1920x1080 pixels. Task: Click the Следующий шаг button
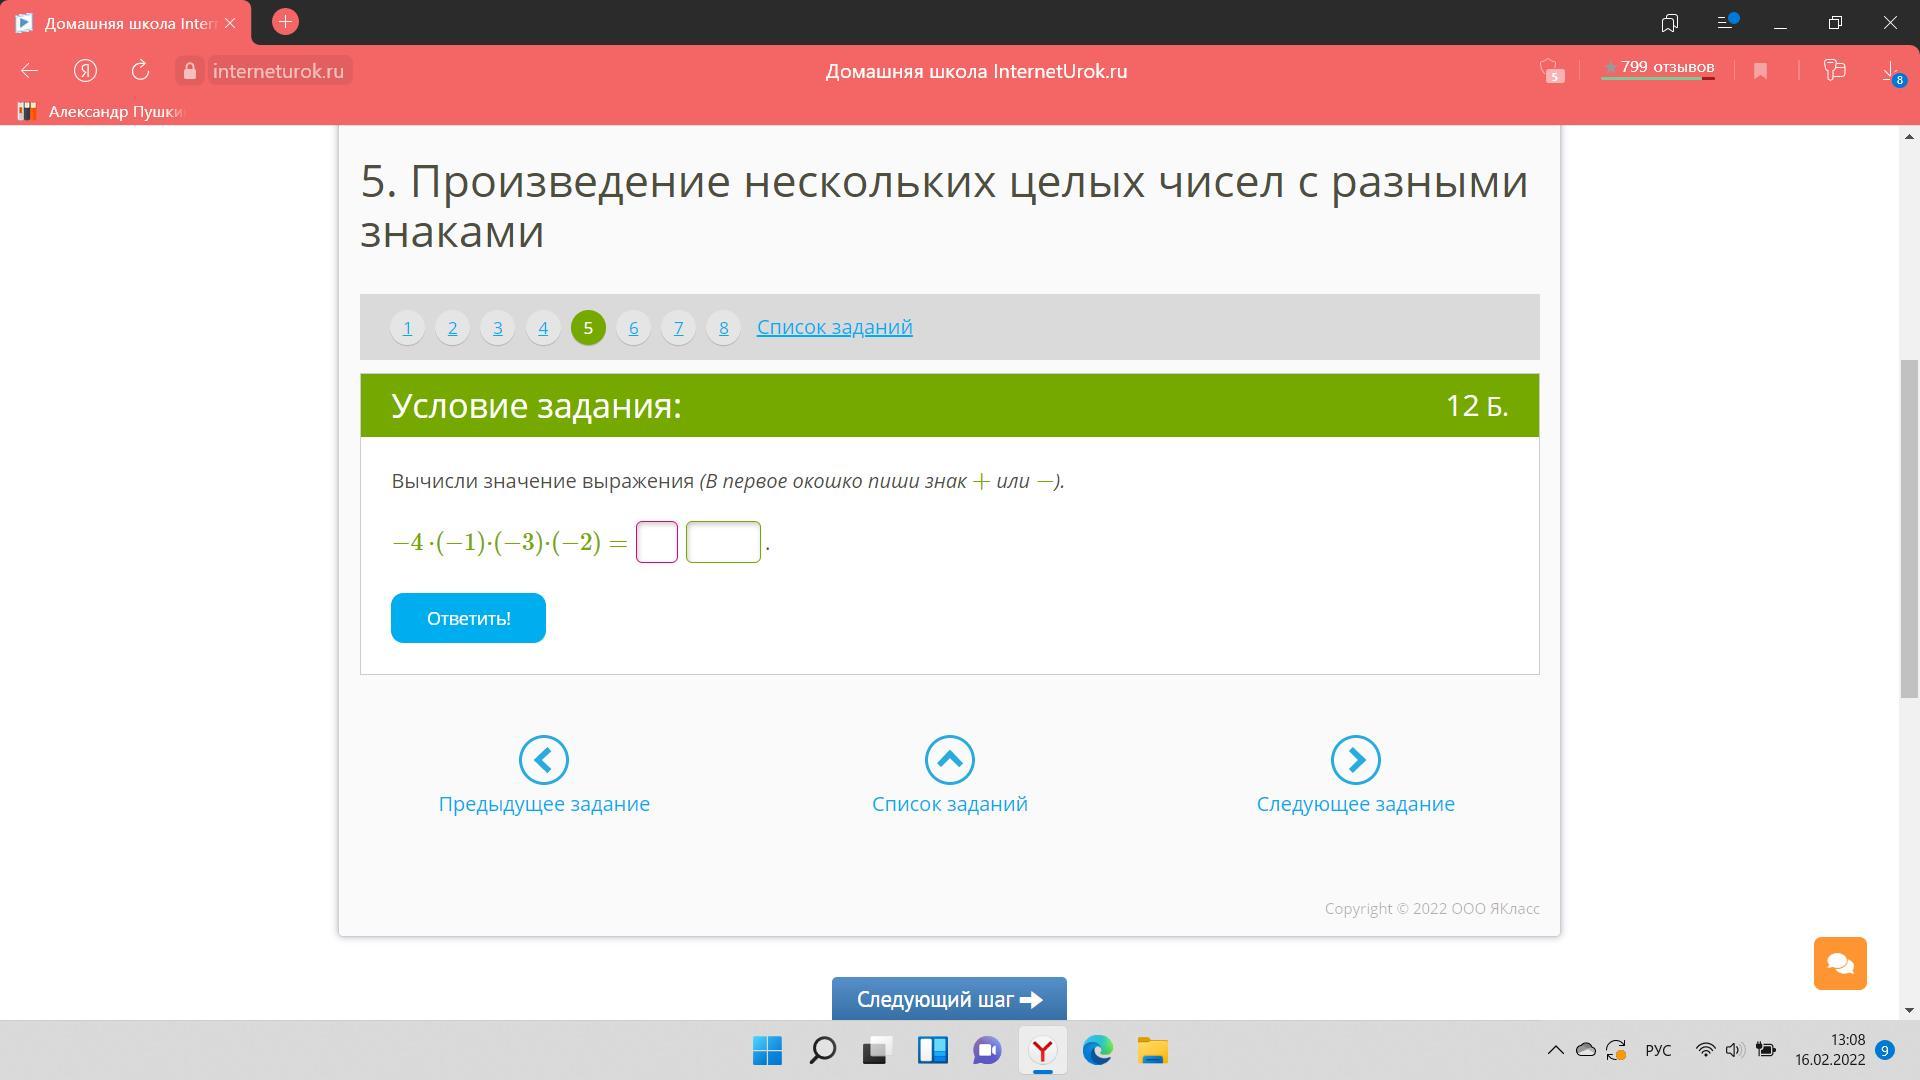949,999
